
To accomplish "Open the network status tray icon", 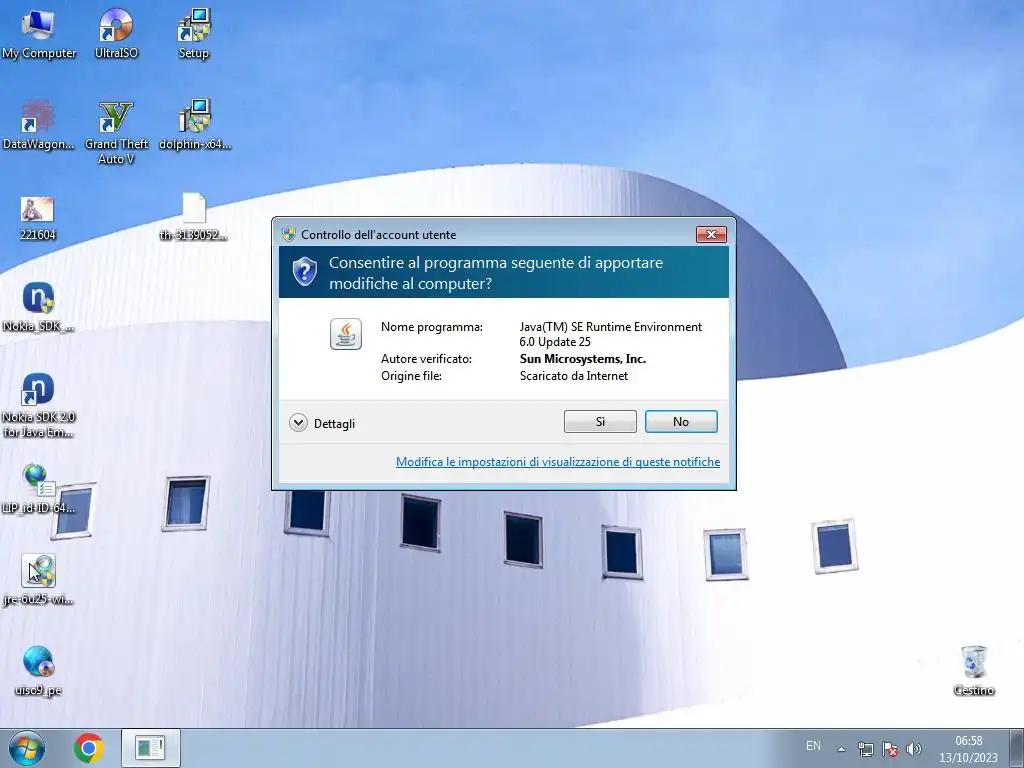I will [x=865, y=749].
